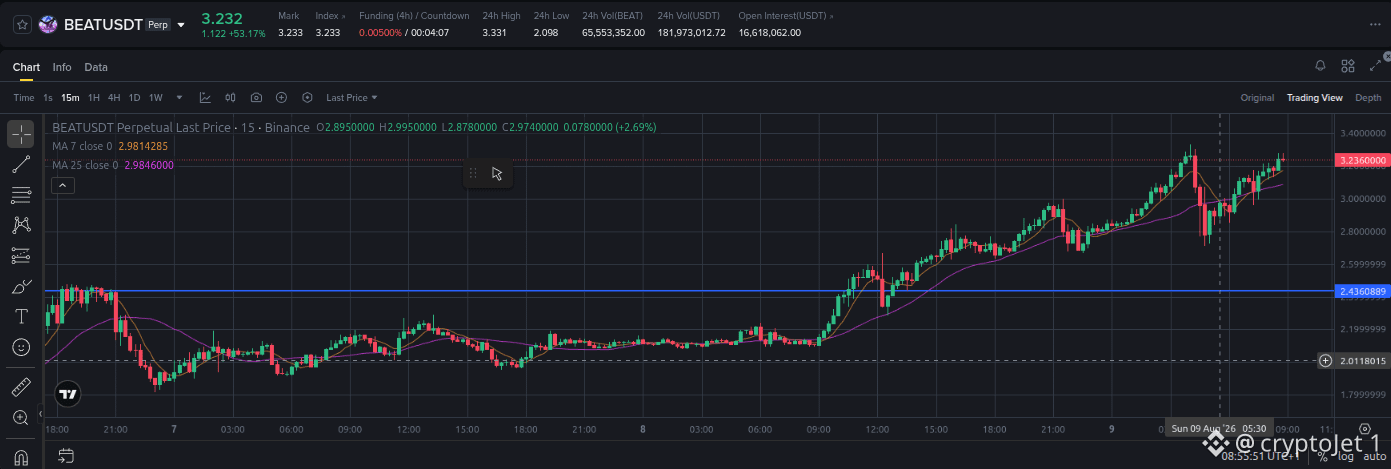Viewport: 1391px width, 469px height.
Task: Open the BEATUSDT pair selector dropdown
Action: [x=181, y=24]
